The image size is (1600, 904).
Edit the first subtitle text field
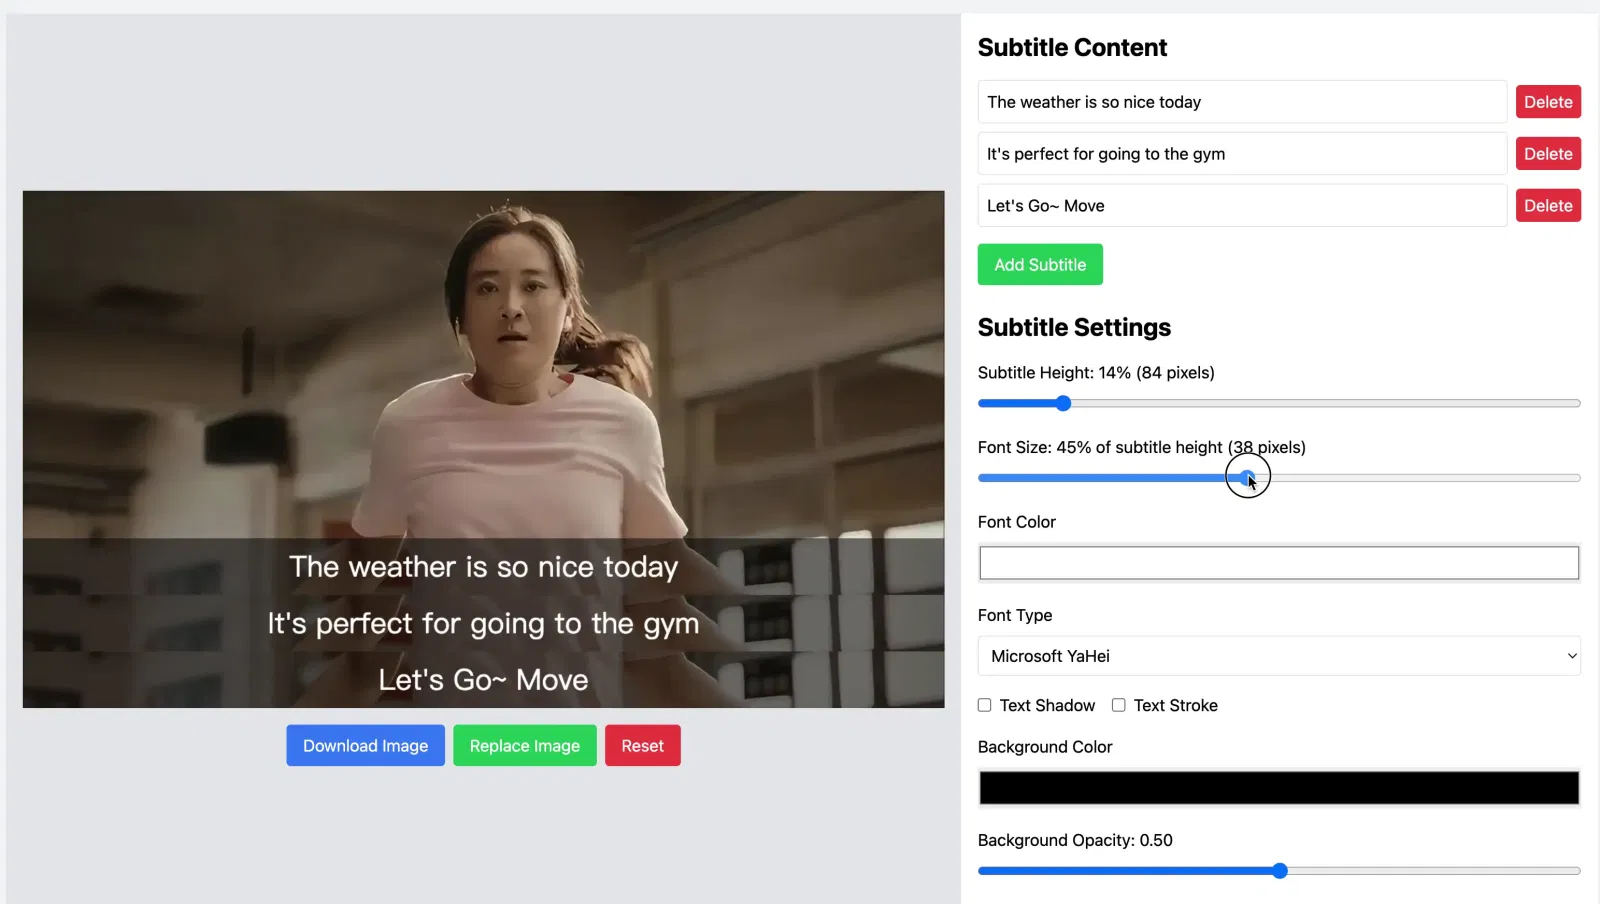pos(1241,102)
